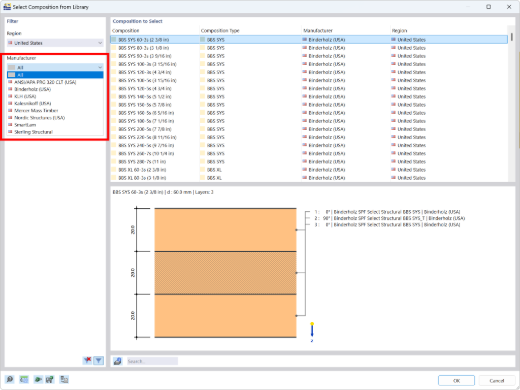Select the BBS SYS 90-3s (3 9/16 in) row
The image size is (520, 390).
pos(309,56)
